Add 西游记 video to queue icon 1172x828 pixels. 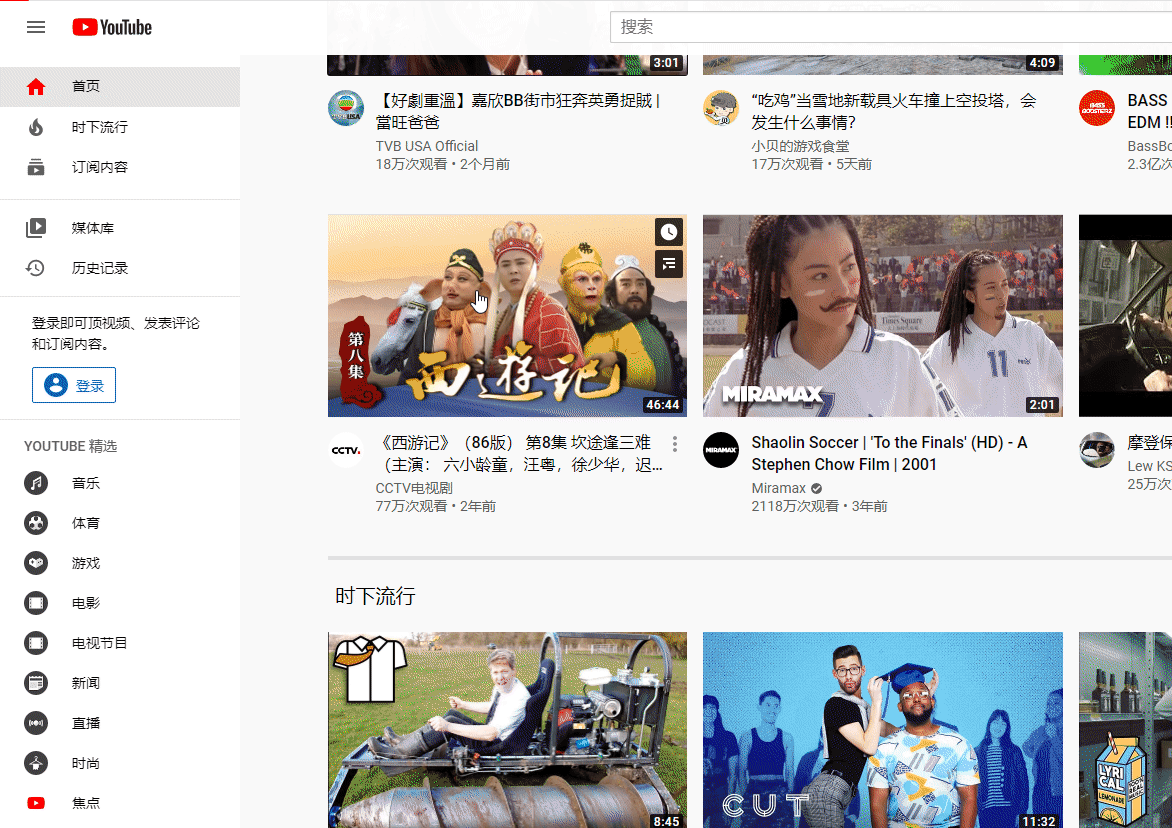pyautogui.click(x=669, y=264)
